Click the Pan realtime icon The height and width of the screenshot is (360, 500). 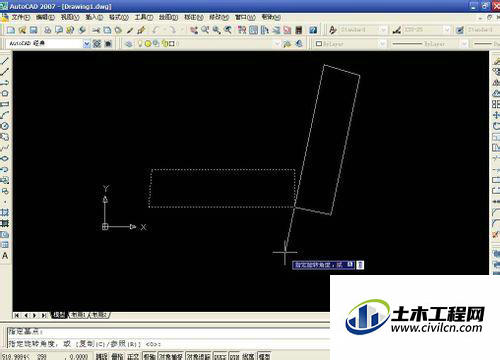tap(194, 30)
